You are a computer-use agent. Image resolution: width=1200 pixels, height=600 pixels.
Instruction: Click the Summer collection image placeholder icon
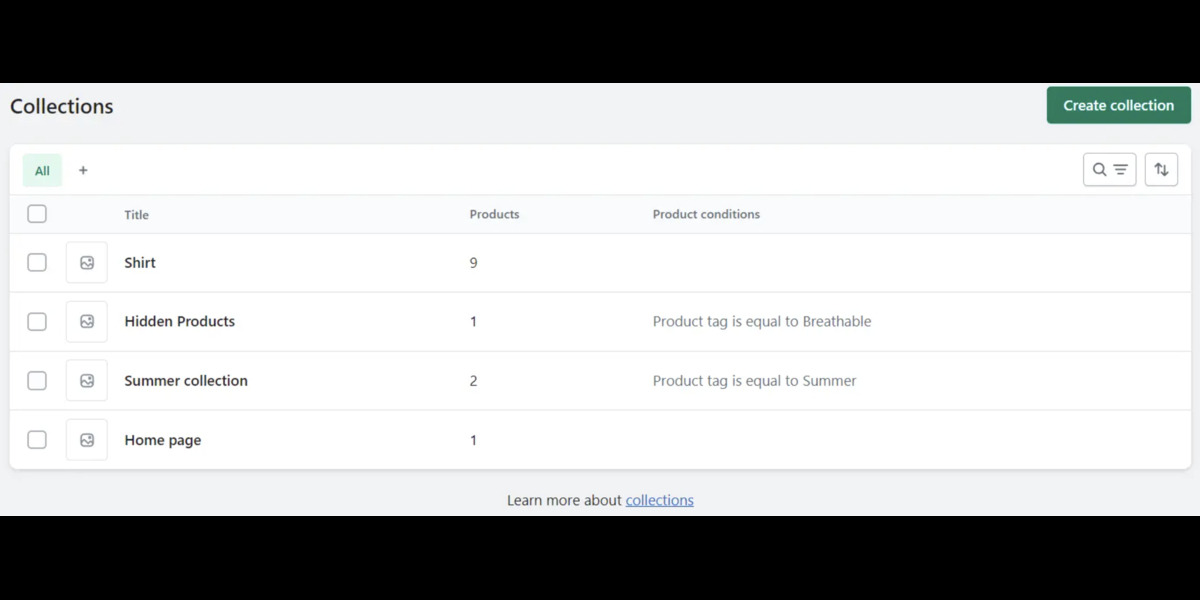click(87, 381)
